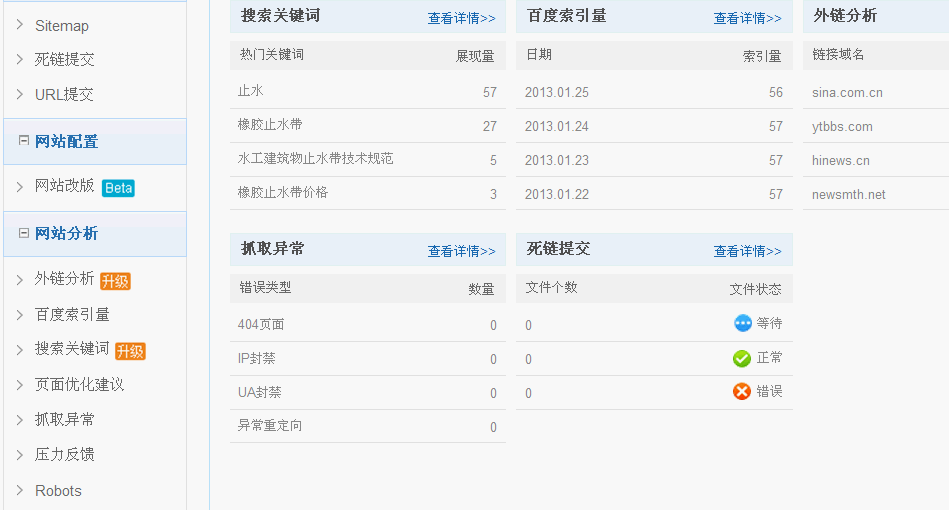This screenshot has width=949, height=510.
Task: Click the 外链分析 panel title
Action: [x=845, y=16]
